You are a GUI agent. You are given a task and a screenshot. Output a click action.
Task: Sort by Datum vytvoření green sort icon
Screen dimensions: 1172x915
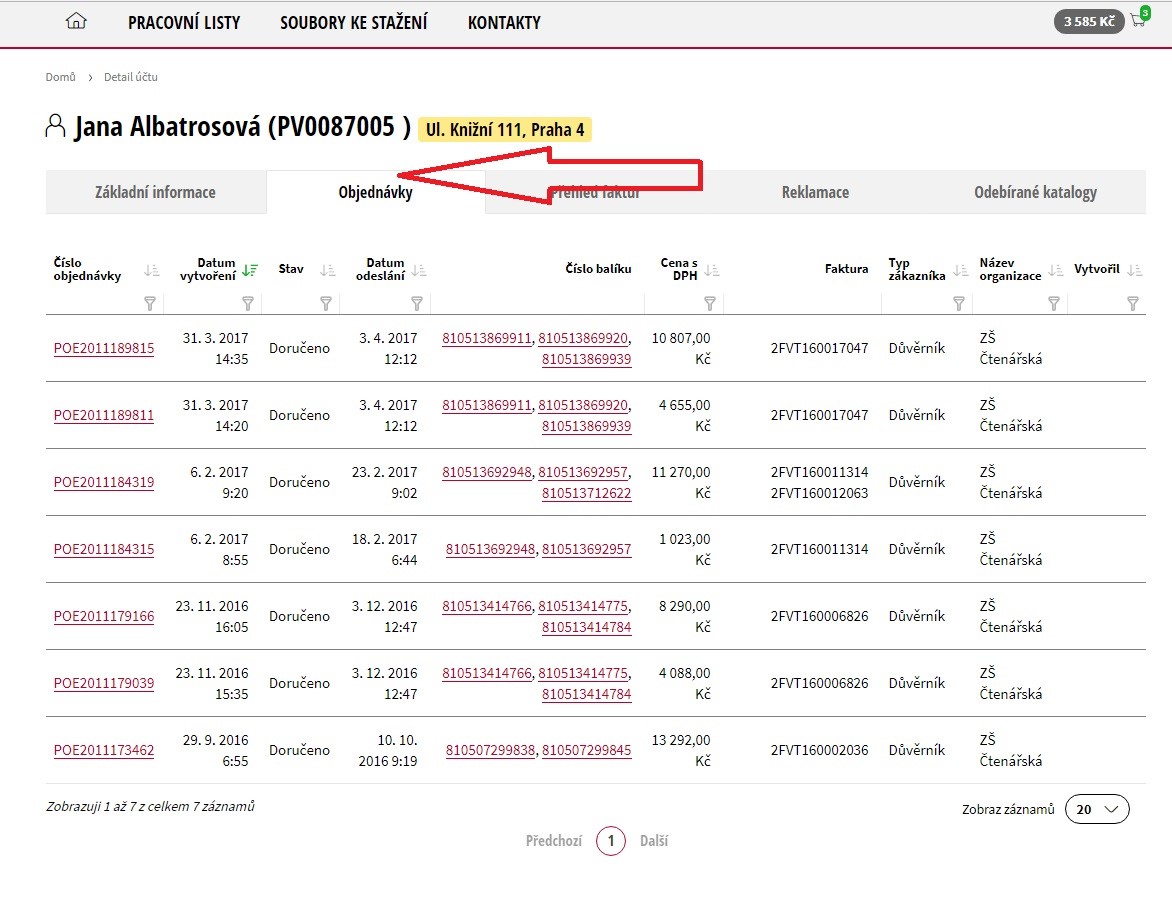click(249, 270)
